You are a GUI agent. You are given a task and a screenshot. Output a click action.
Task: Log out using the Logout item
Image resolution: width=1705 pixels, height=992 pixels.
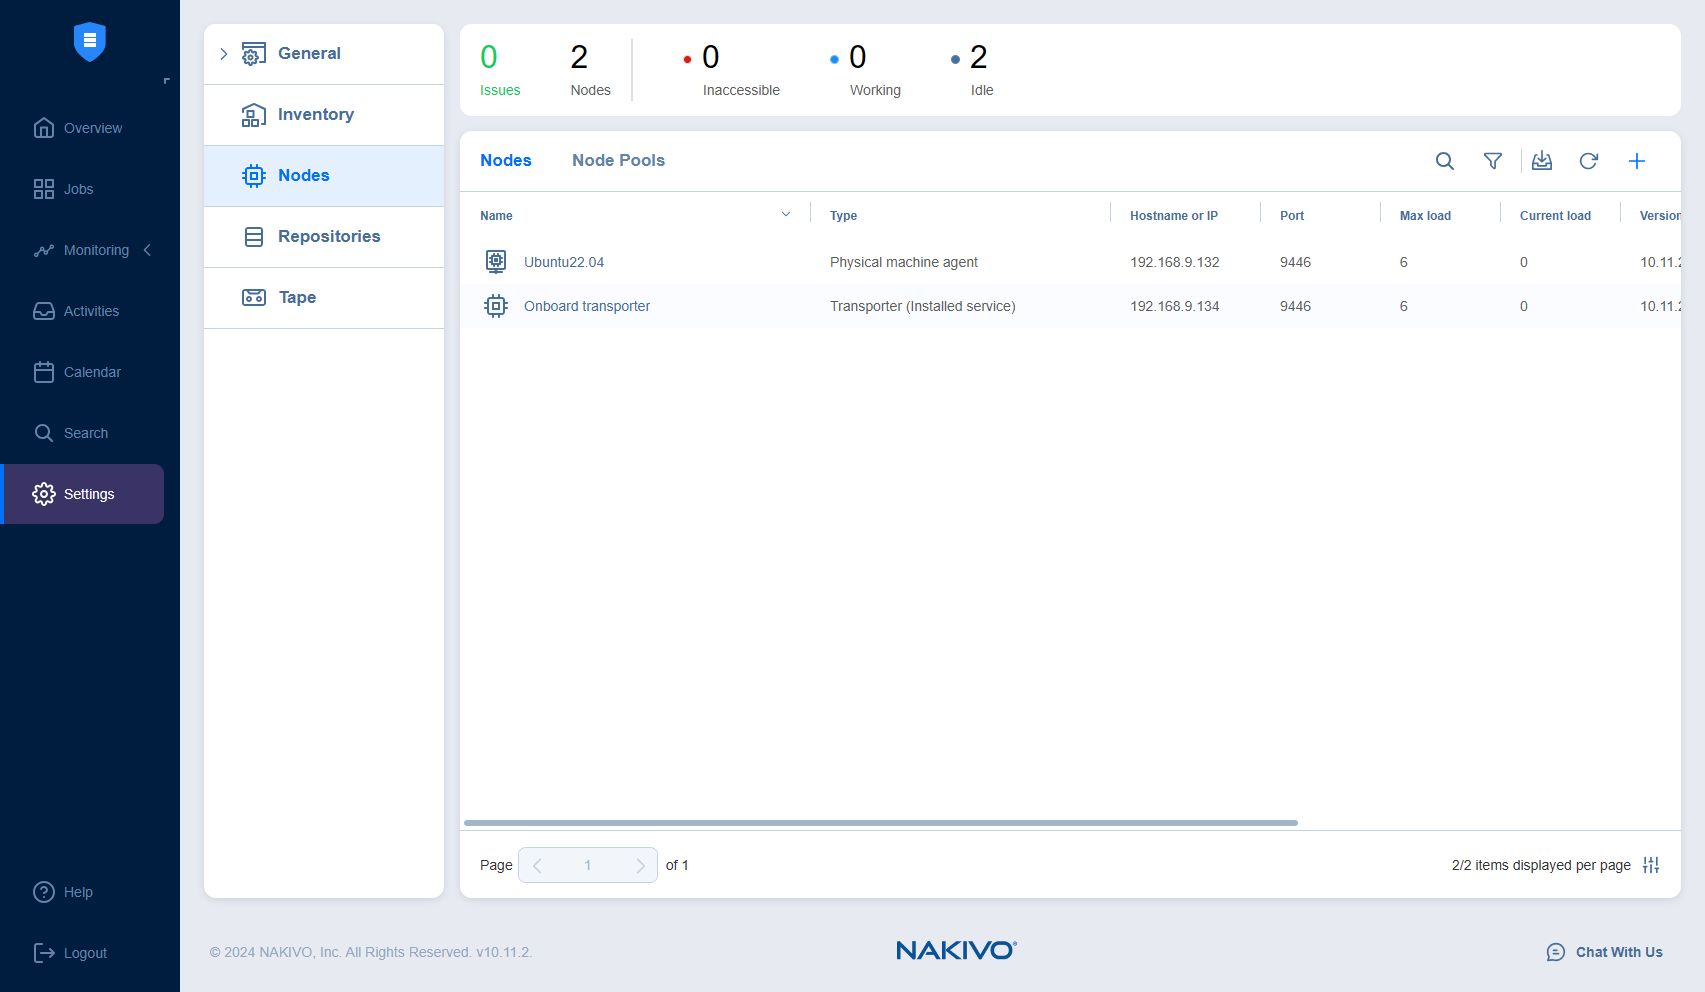tap(84, 953)
